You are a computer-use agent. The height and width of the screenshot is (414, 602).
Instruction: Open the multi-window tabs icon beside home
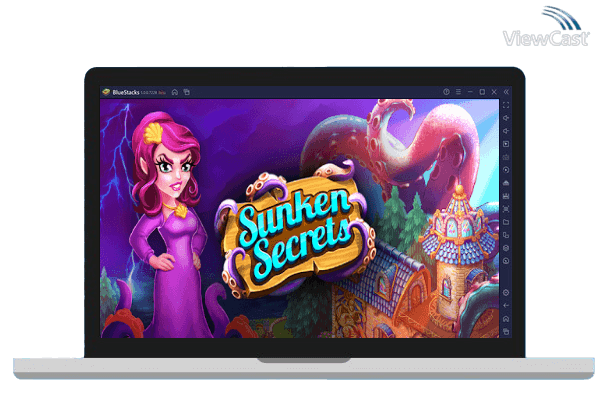tap(187, 92)
